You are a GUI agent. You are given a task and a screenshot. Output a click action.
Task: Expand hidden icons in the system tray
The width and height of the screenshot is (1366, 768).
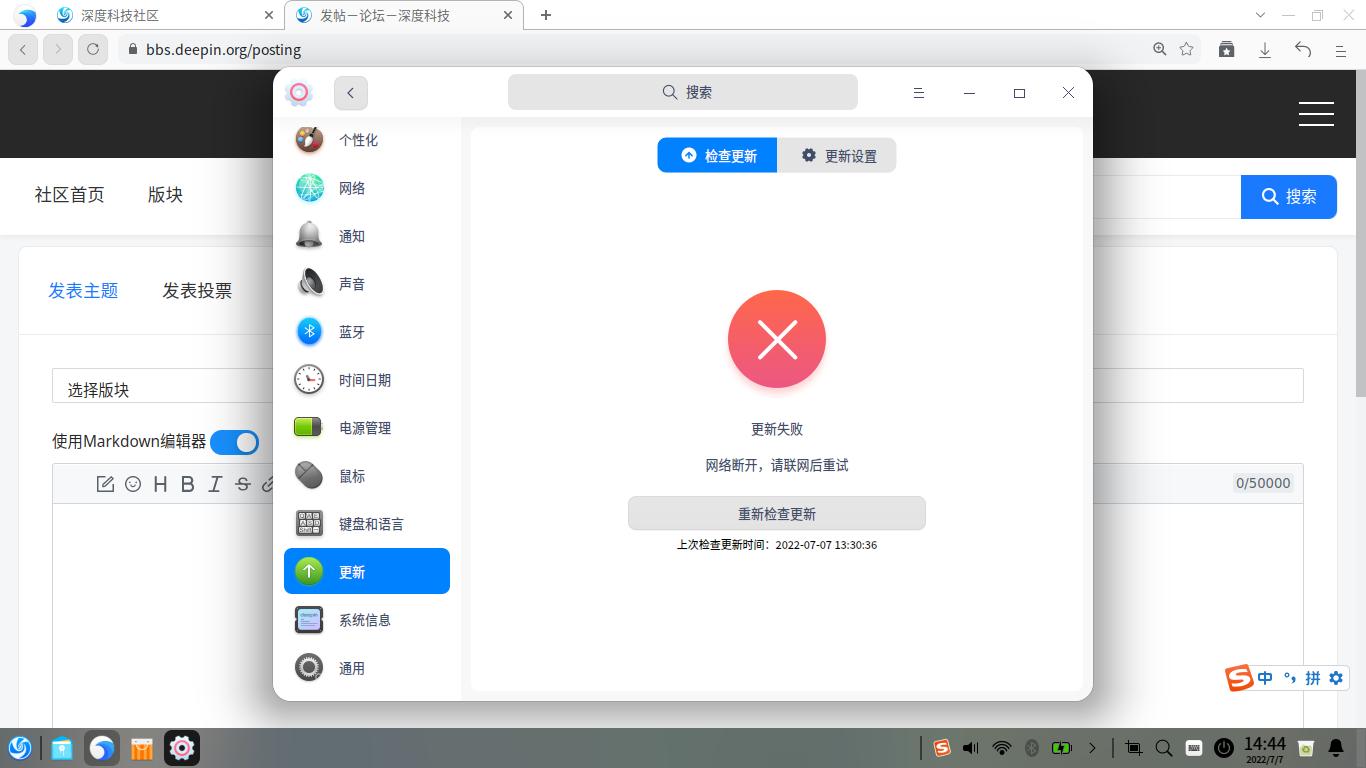[1092, 747]
